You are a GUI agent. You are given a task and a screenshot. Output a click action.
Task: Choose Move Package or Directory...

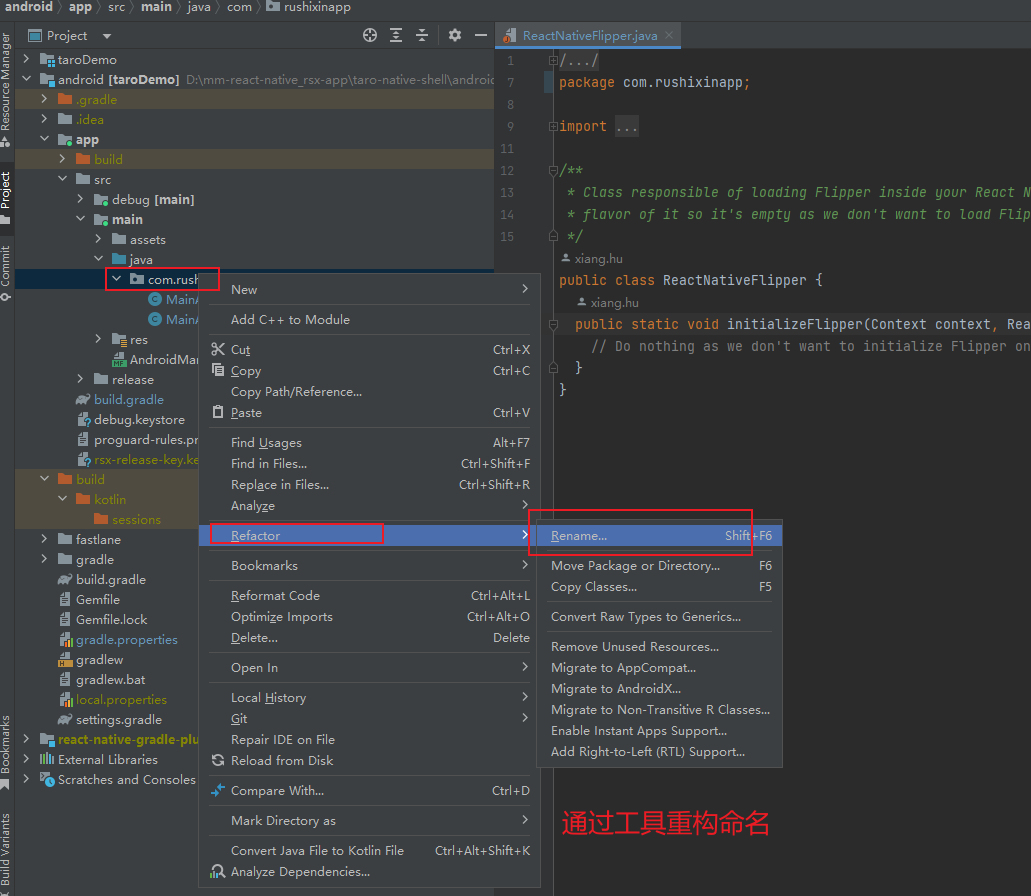pyautogui.click(x=659, y=565)
